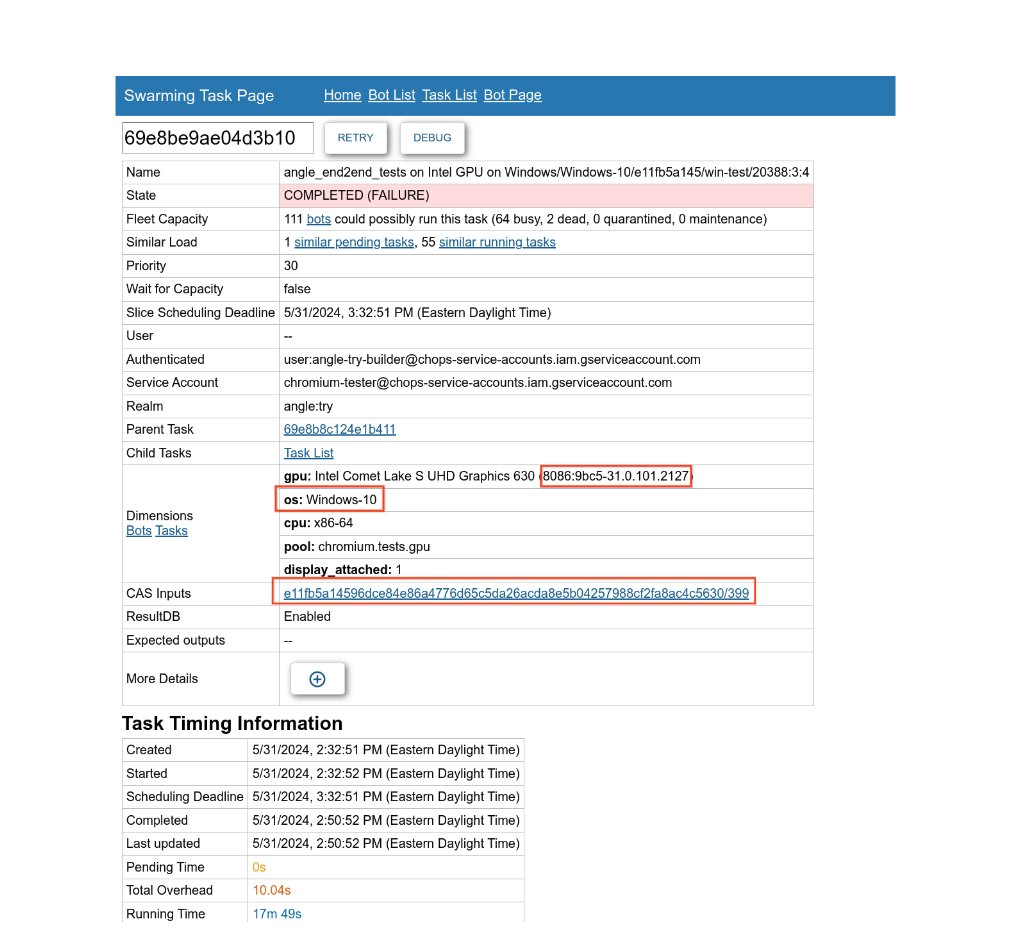This screenshot has height=950, width=1011.
Task: View similar running tasks
Action: click(497, 242)
